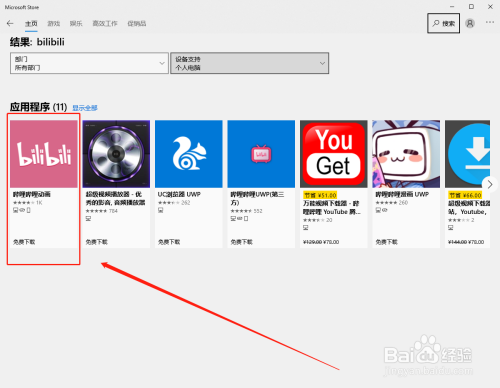Image resolution: width=500 pixels, height=388 pixels.
Task: Click the UC浏览器 UWP app title
Action: tap(179, 194)
